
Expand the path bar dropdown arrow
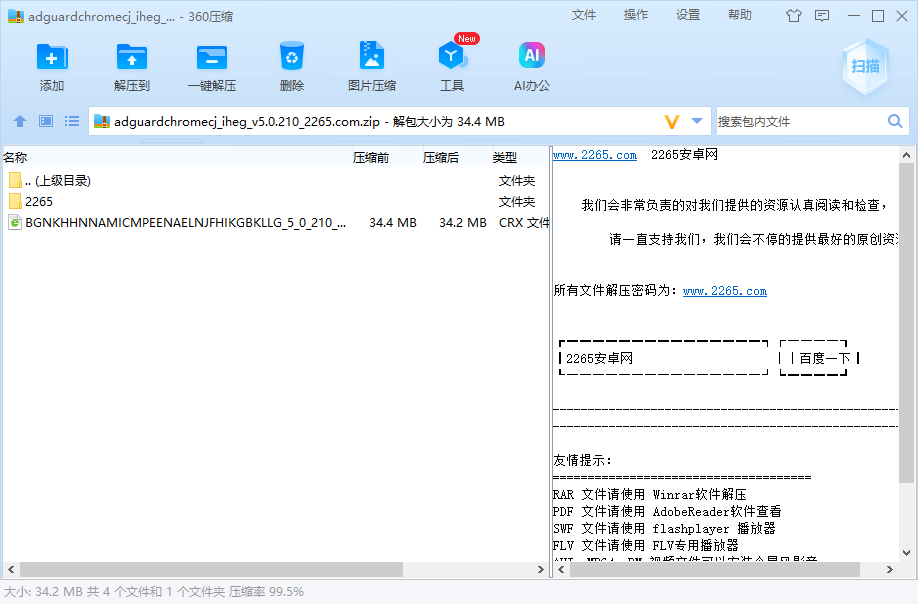coord(697,121)
